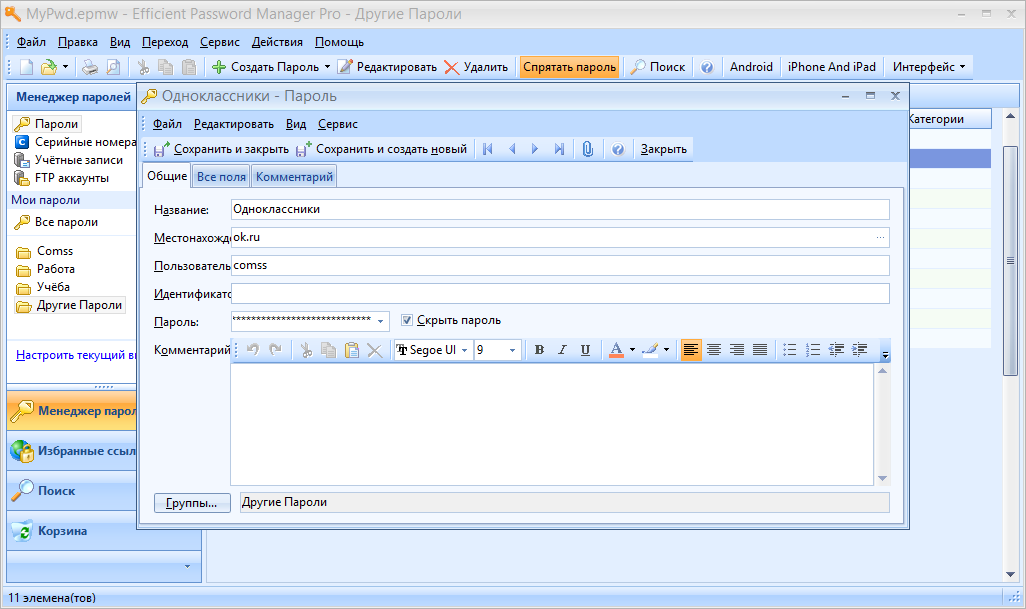Click the Настроить текущий link
The image size is (1026, 609).
(76, 355)
